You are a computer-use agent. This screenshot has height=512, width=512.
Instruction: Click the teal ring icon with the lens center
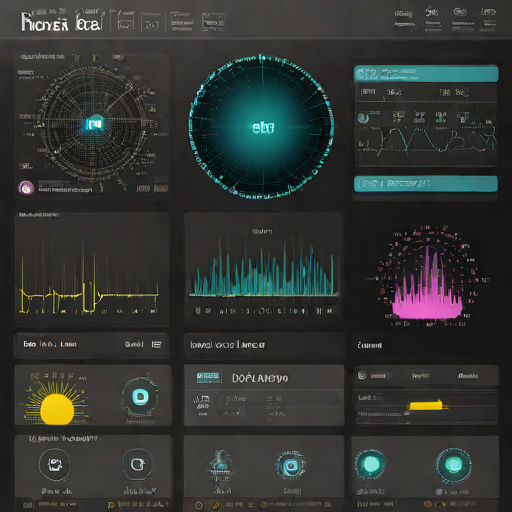point(291,465)
